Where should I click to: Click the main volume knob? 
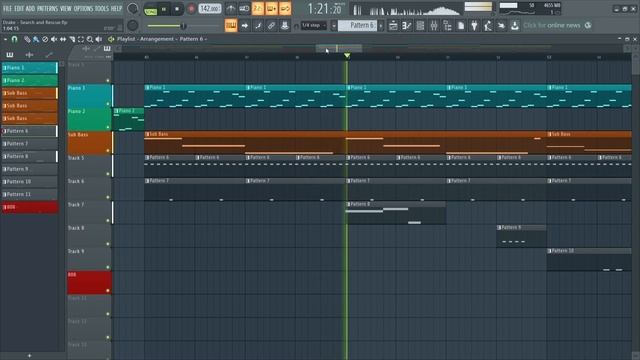[x=132, y=9]
